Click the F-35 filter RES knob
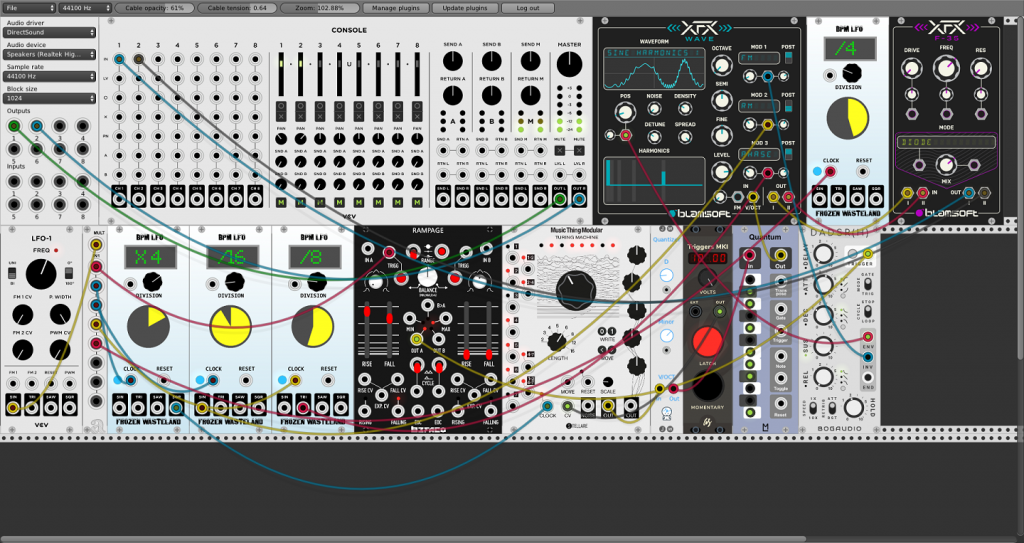1024x543 pixels. pyautogui.click(x=980, y=68)
